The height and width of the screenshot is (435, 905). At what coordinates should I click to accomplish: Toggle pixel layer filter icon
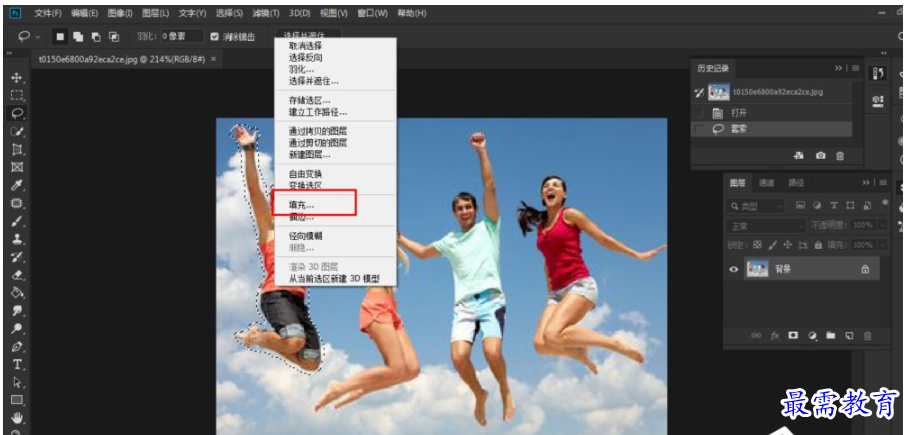[x=800, y=205]
